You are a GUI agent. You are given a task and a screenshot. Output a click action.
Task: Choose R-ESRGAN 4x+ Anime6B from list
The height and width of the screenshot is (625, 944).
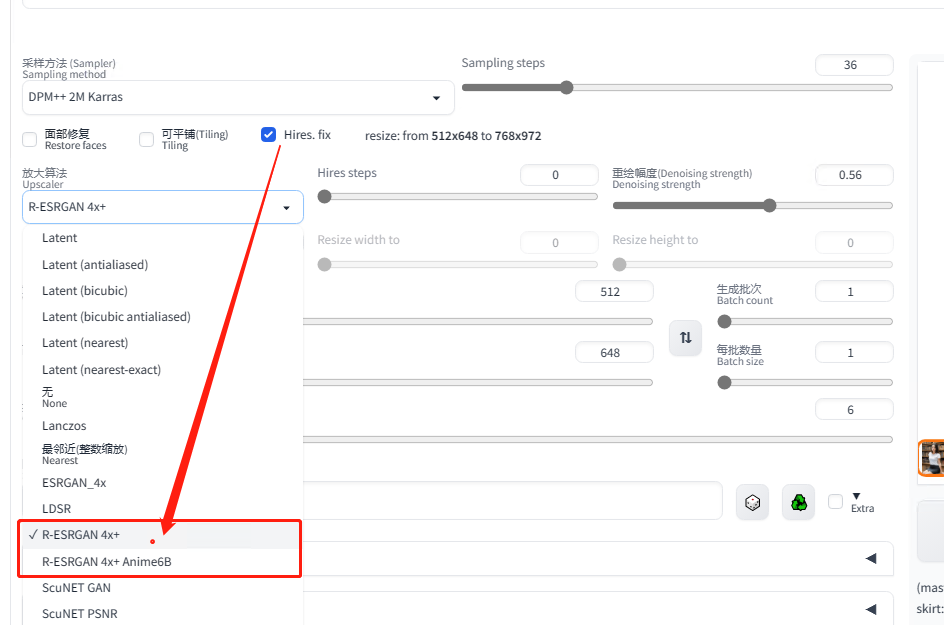pos(107,562)
